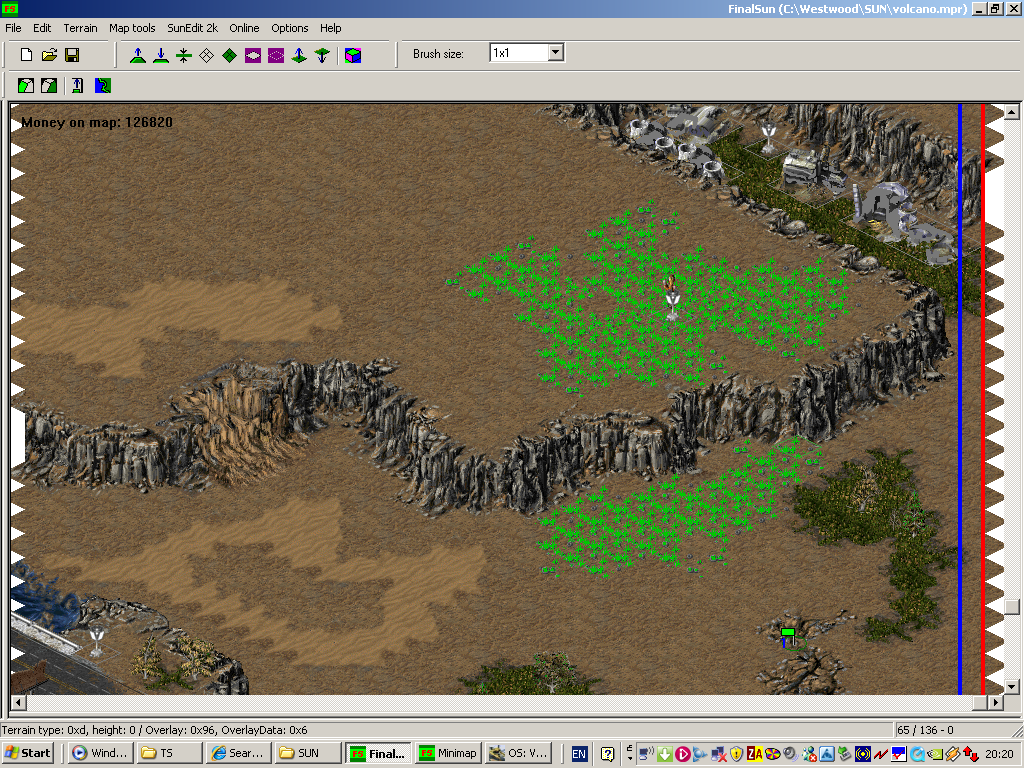Select the lower ground tool (blue down arrow)
The image size is (1024, 768).
pyautogui.click(x=161, y=56)
